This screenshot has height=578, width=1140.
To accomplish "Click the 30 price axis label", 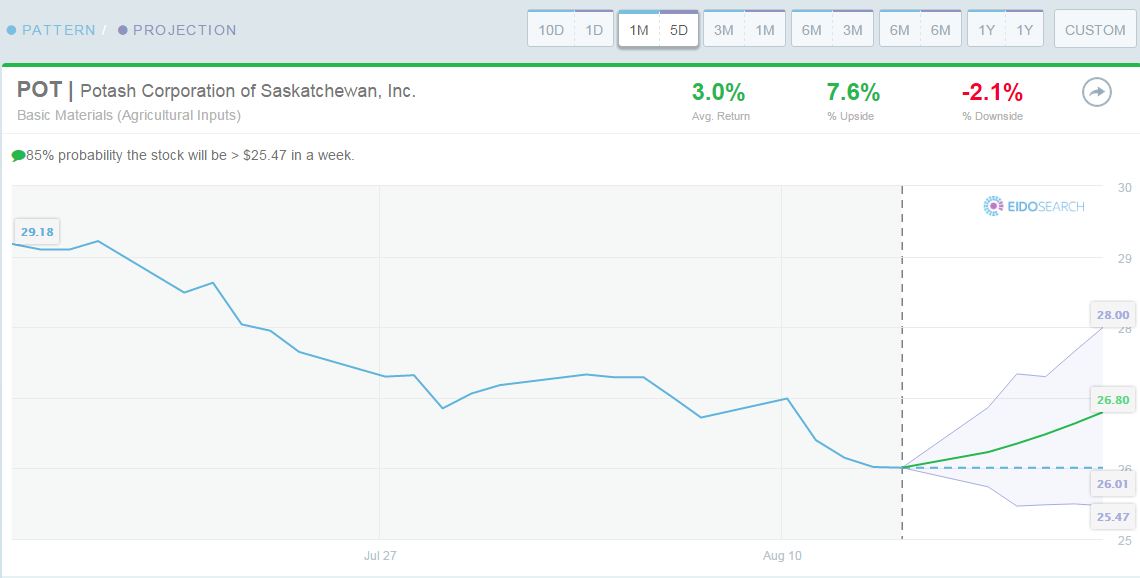I will [1125, 188].
